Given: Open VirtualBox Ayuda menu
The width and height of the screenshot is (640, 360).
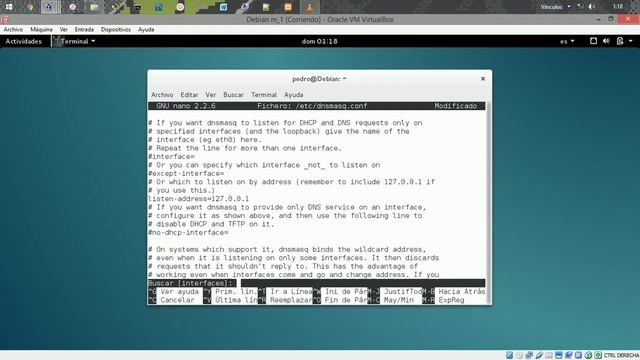Looking at the screenshot, I should click(146, 29).
